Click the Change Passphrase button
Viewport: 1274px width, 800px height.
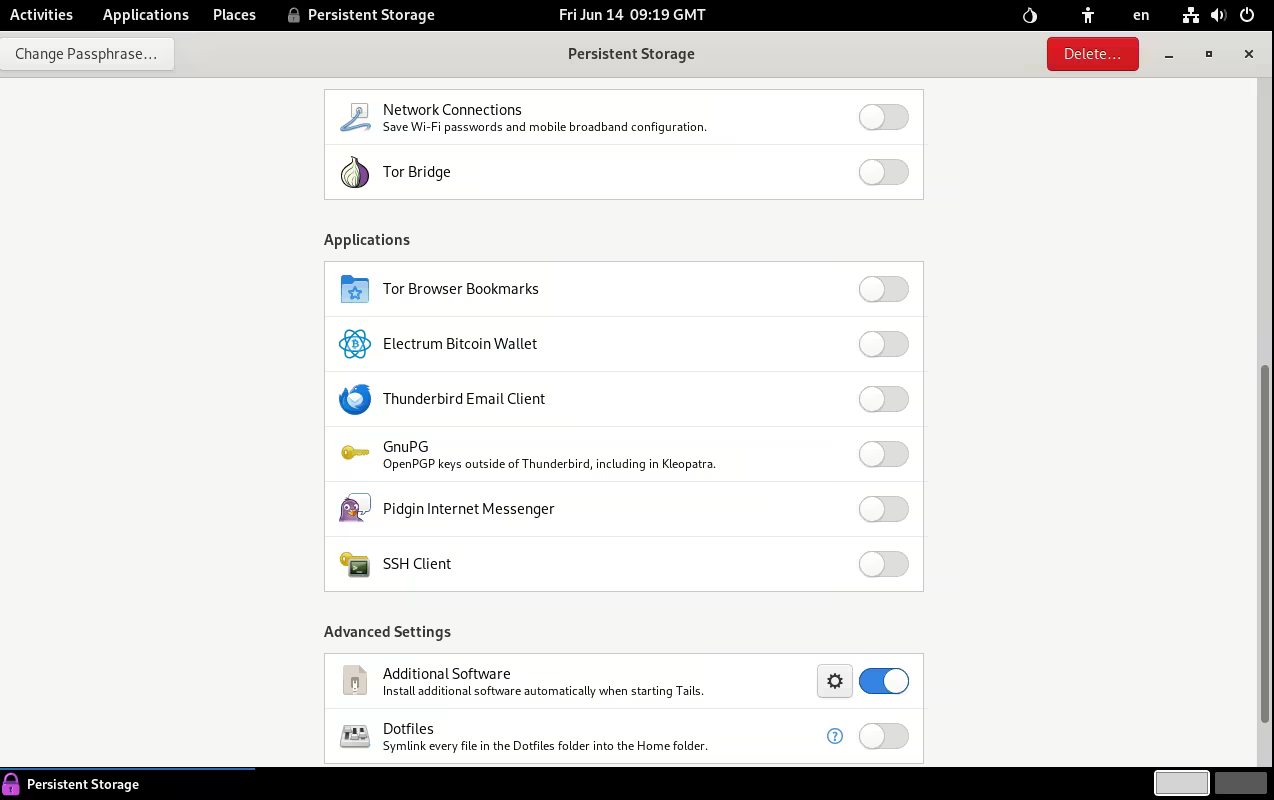click(x=86, y=54)
